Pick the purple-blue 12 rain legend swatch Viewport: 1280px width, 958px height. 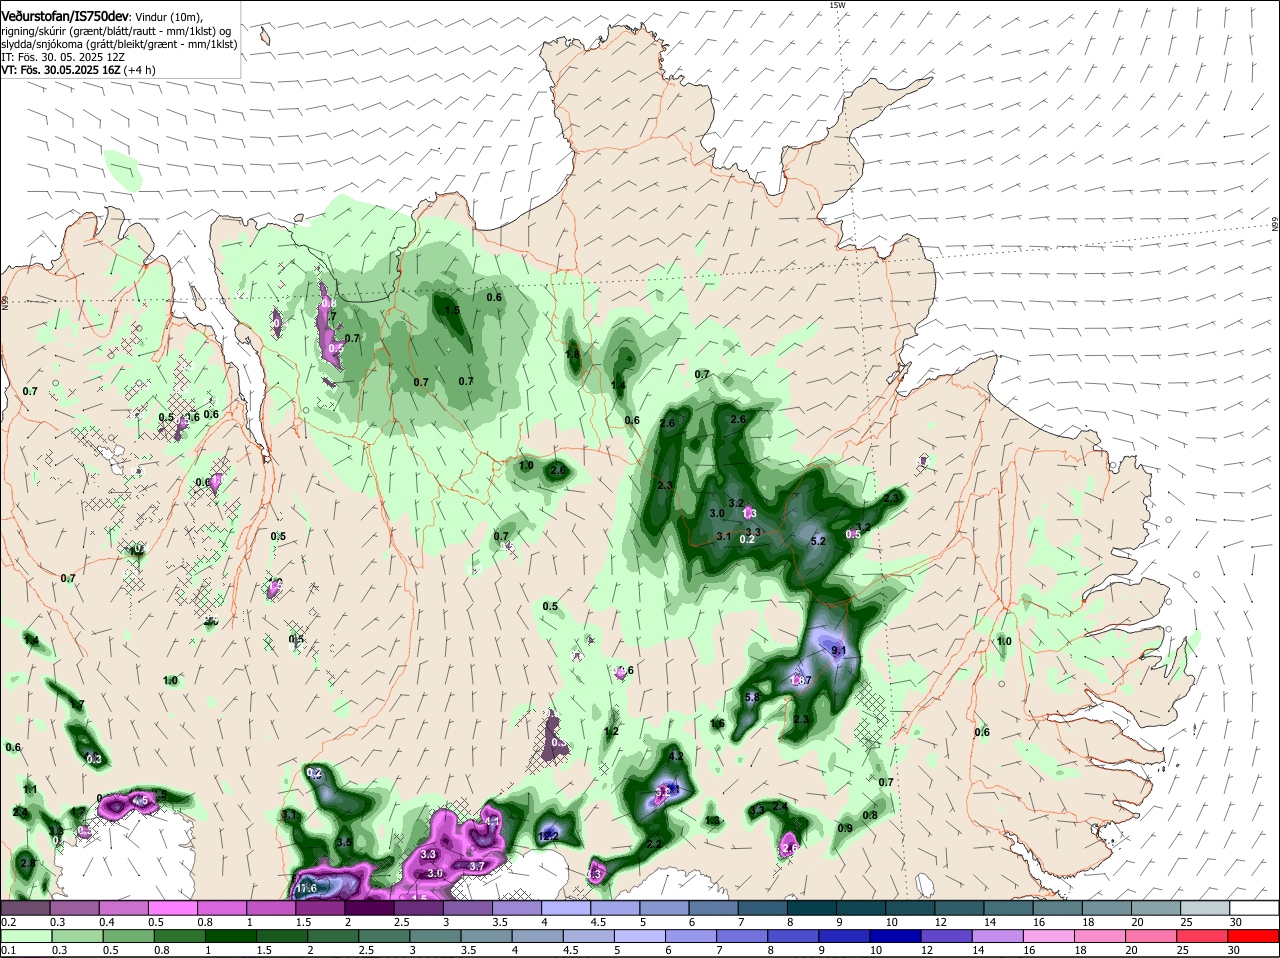pos(945,936)
